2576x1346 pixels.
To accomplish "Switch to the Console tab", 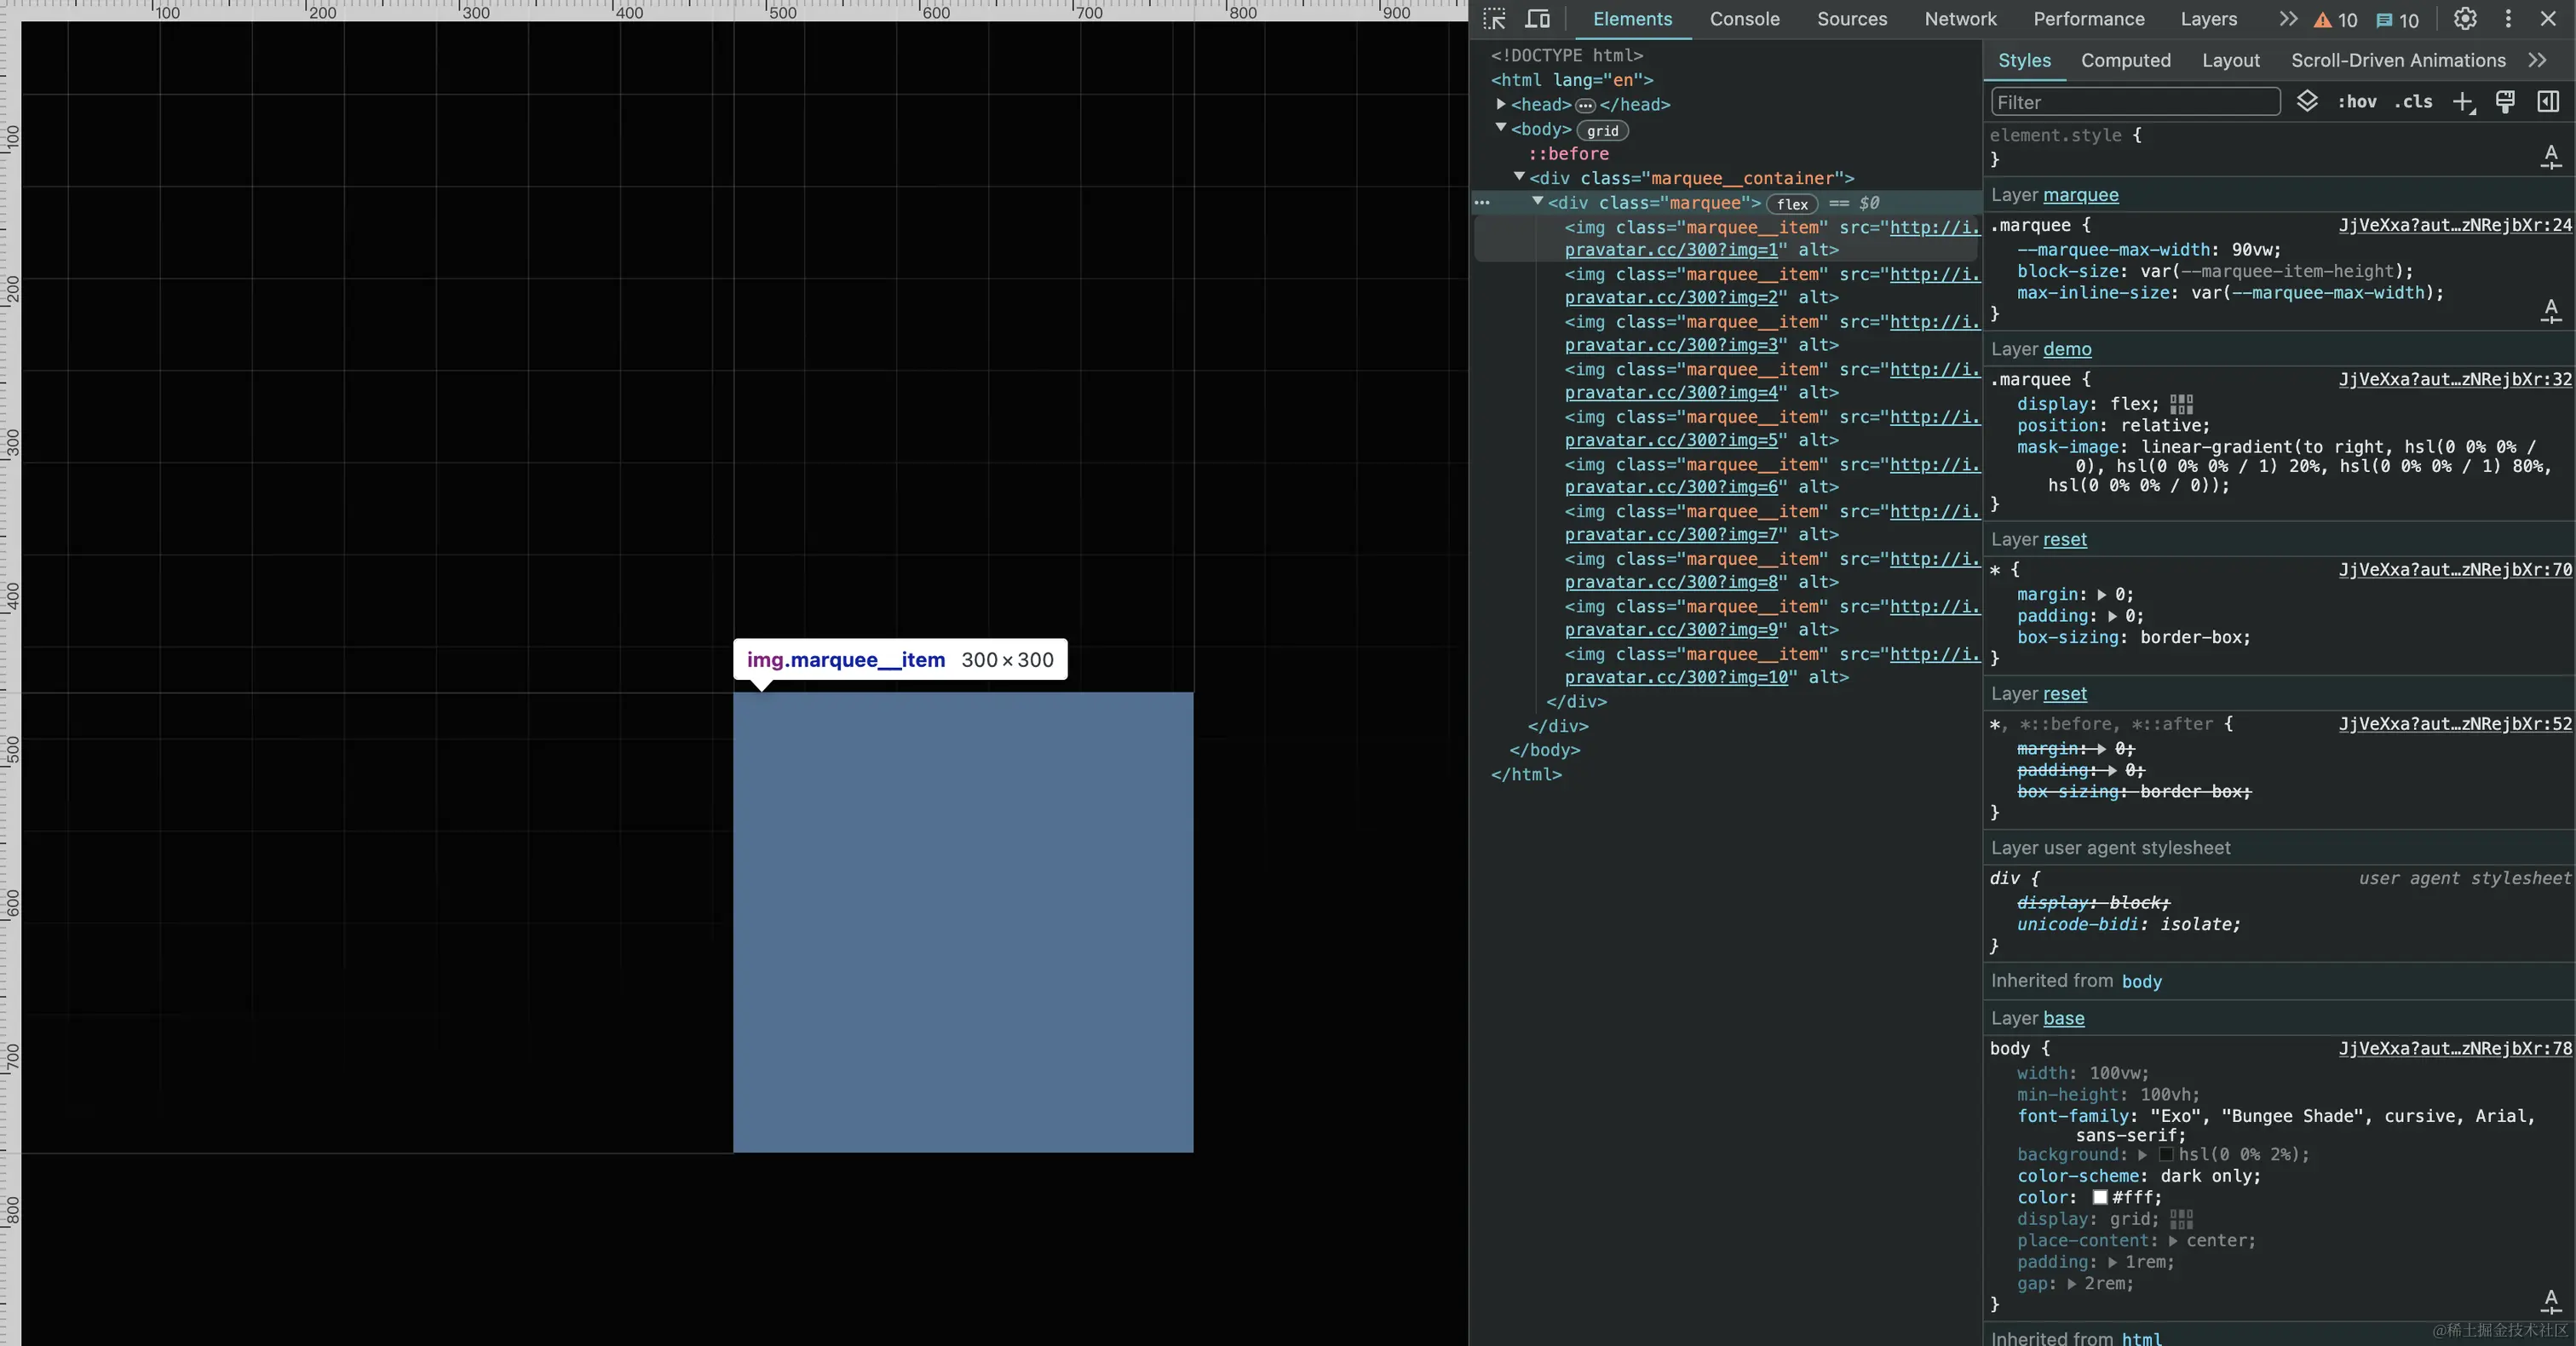I will coord(1744,19).
